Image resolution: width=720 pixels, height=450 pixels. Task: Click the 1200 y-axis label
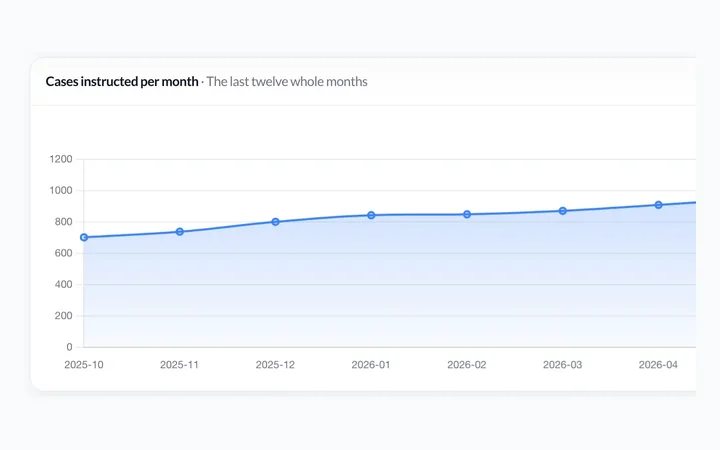[x=61, y=159]
